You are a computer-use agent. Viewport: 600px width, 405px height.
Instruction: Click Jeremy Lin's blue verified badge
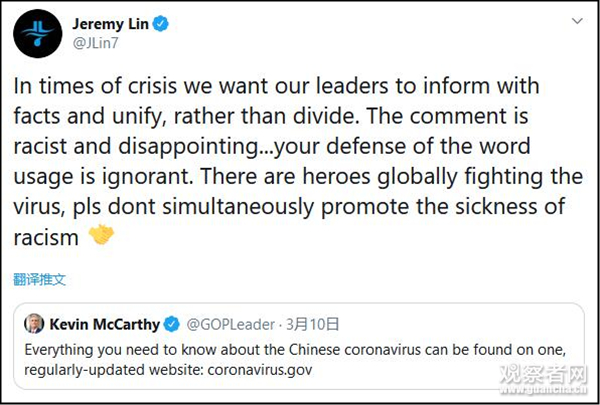(161, 23)
